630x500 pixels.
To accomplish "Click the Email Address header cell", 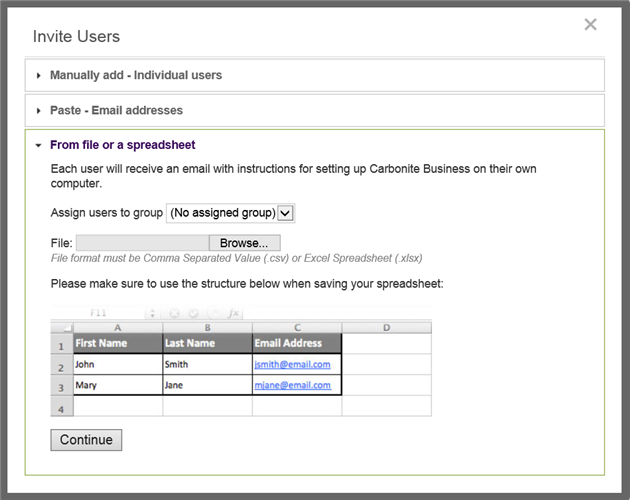I will click(x=297, y=343).
